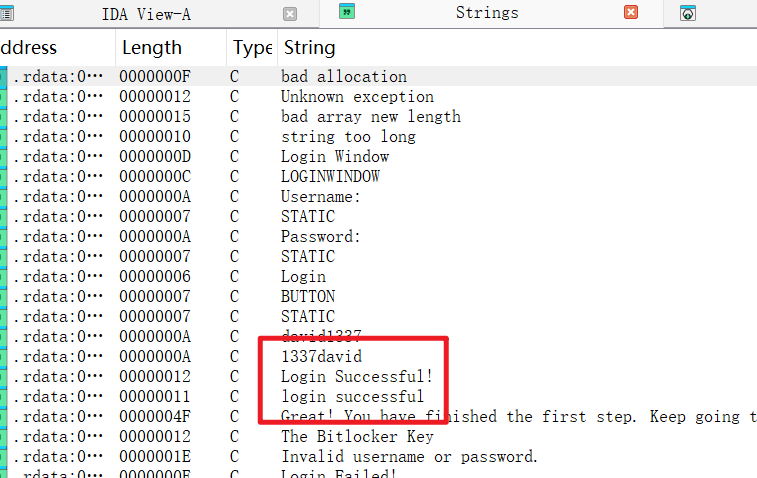The width and height of the screenshot is (757, 478).
Task: Click the row icon beside "bad allocation"
Action: tap(5, 77)
